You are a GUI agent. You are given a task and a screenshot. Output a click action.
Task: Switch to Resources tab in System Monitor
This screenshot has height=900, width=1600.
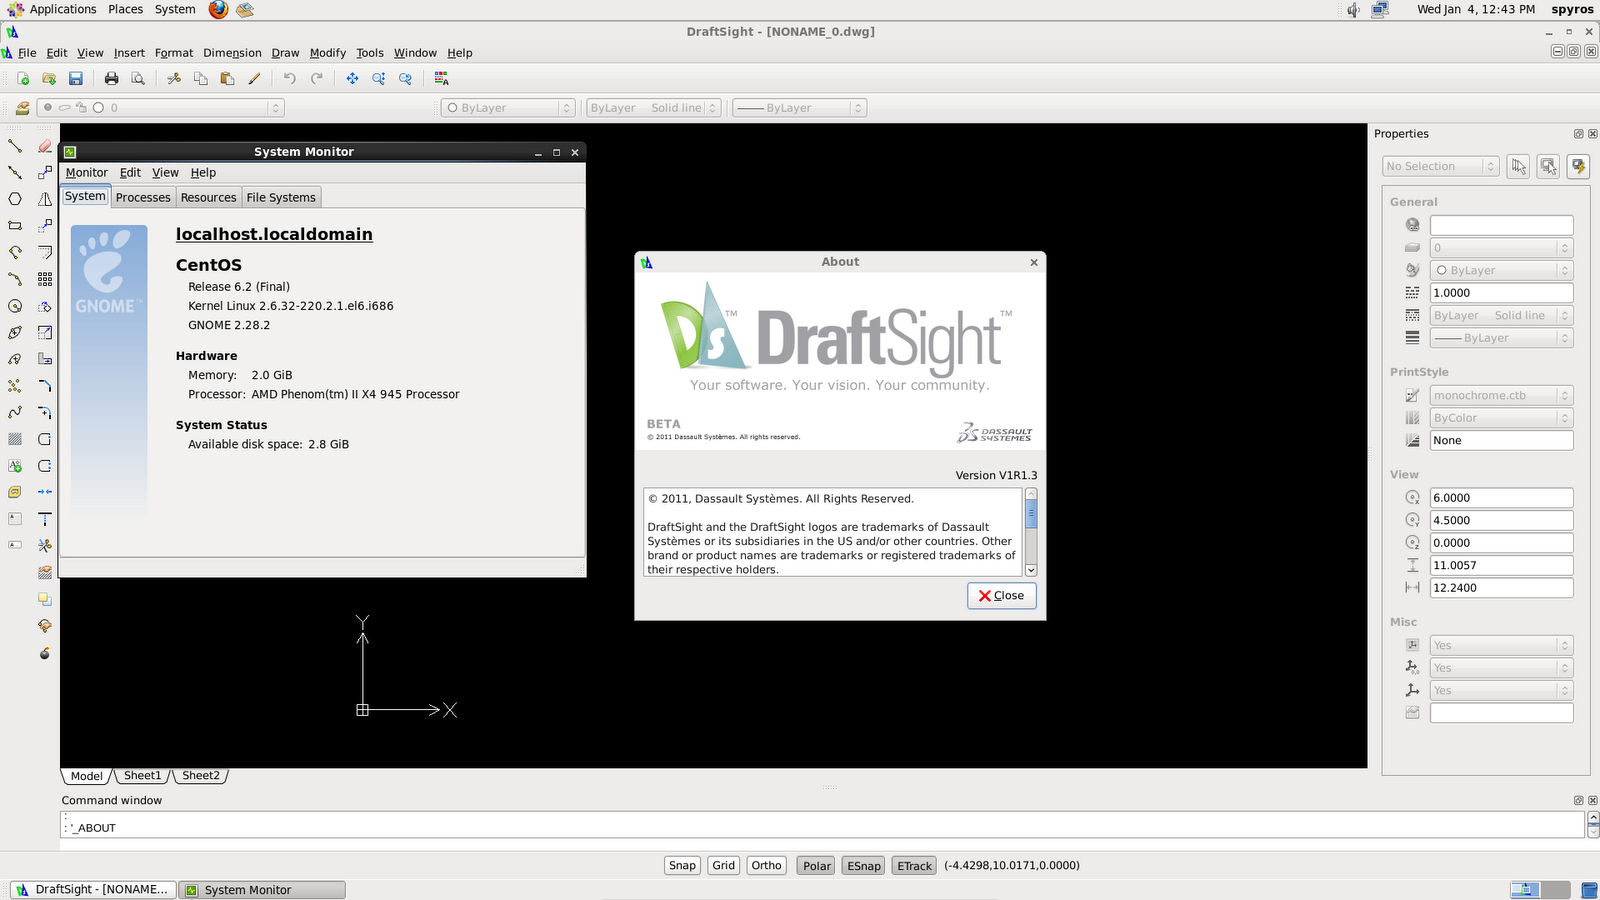click(208, 197)
